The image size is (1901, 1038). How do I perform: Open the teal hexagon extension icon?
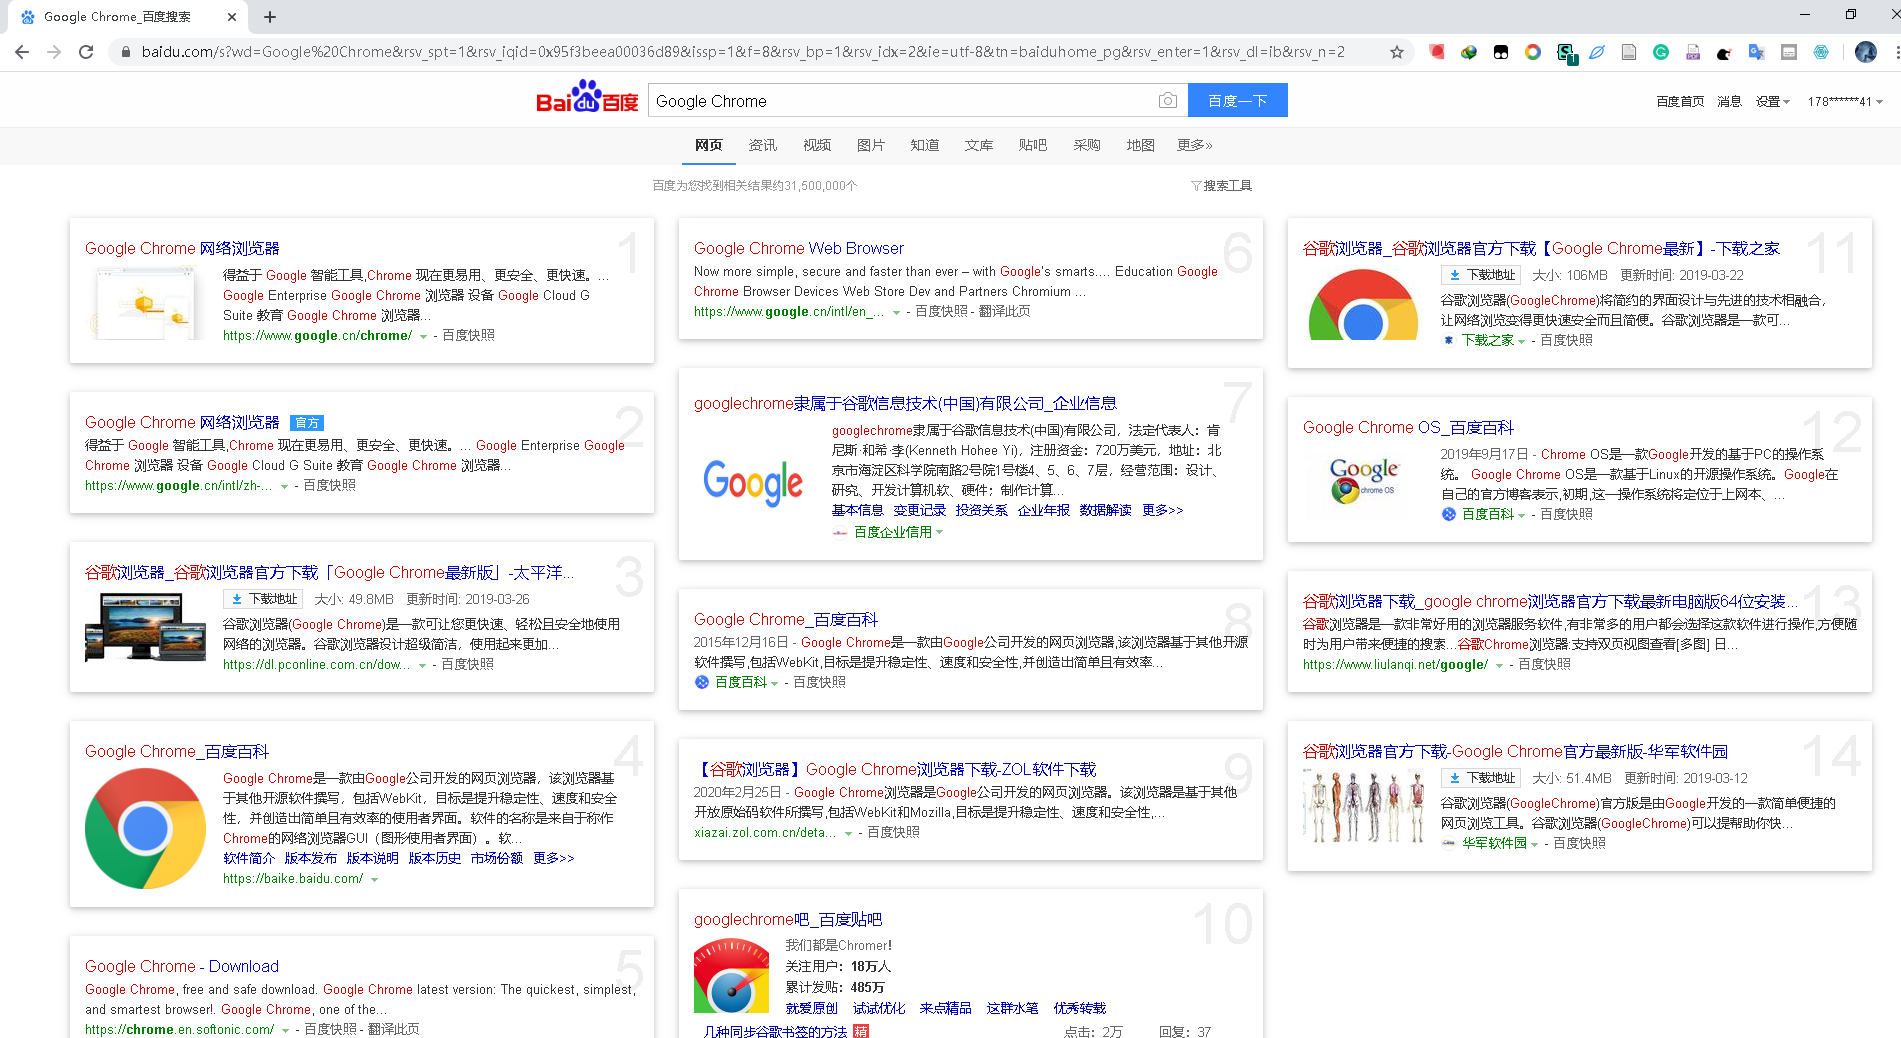tap(1821, 52)
